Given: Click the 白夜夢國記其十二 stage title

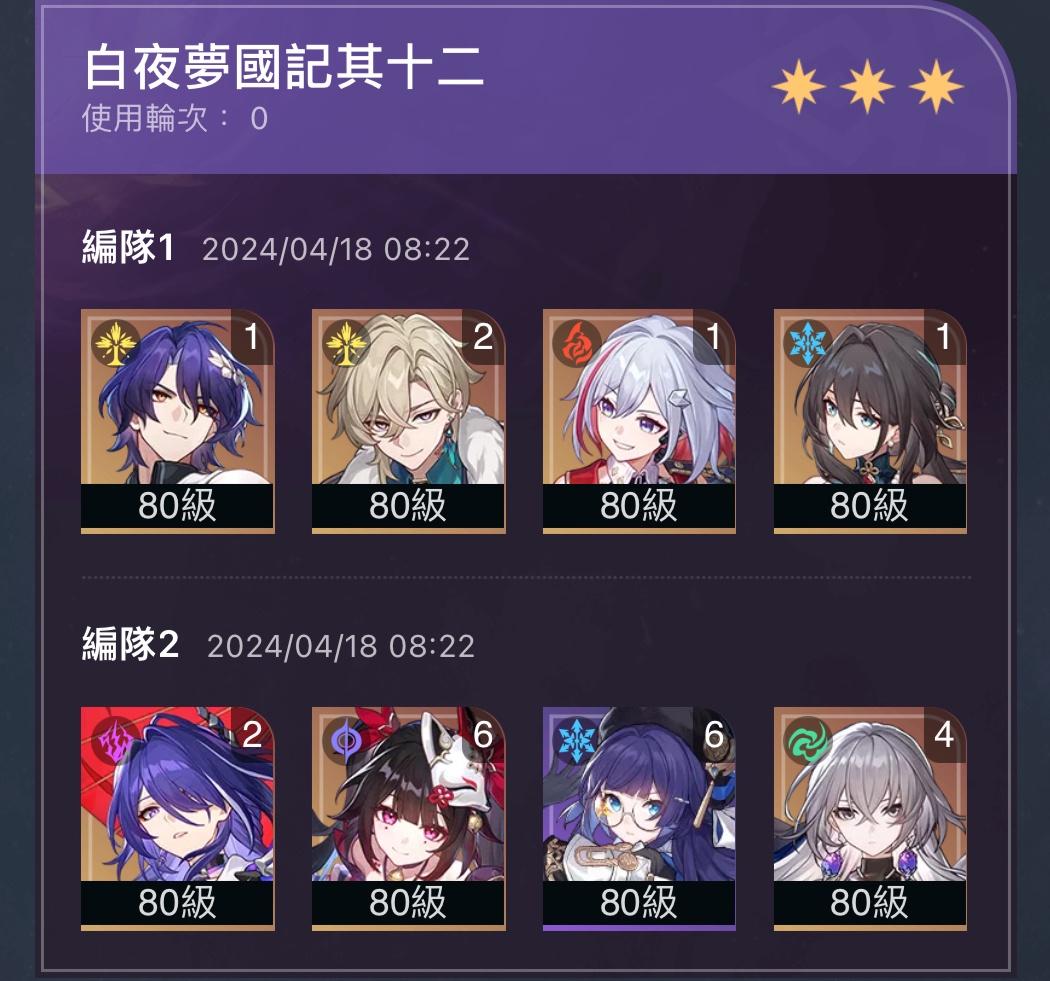Looking at the screenshot, I should [284, 67].
